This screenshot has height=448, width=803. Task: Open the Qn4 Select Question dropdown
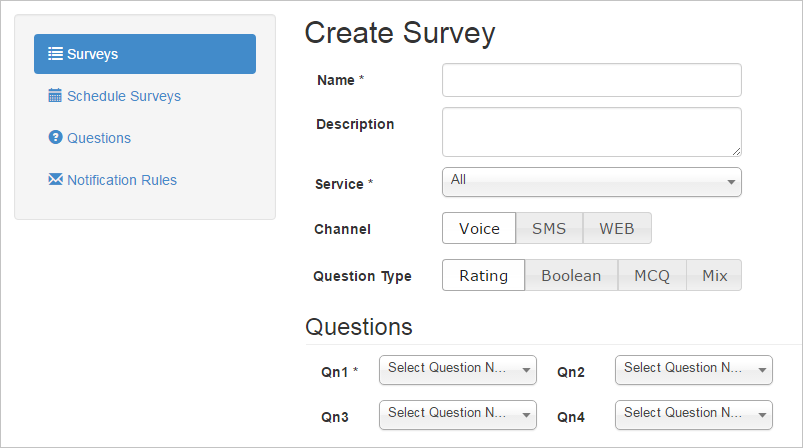(693, 415)
